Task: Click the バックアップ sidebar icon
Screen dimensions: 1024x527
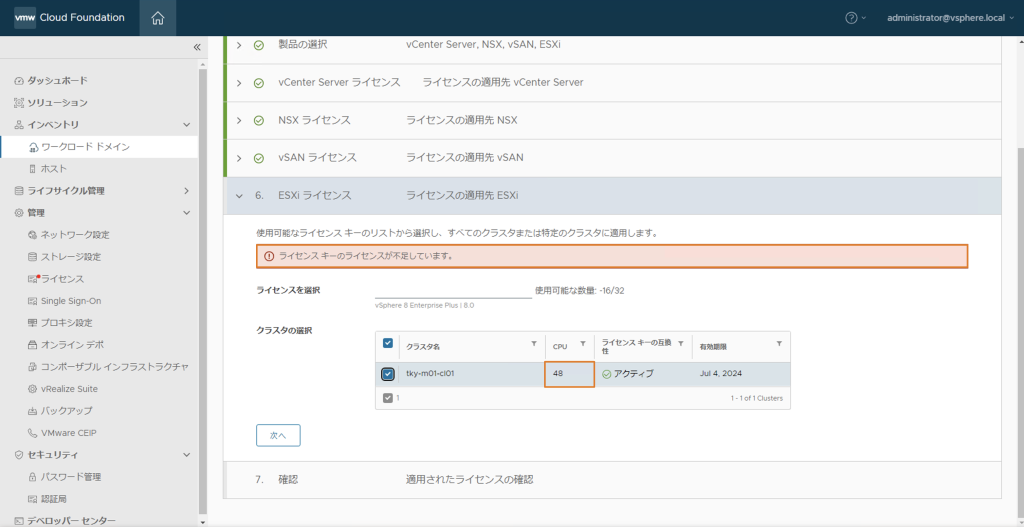Action: 33,411
